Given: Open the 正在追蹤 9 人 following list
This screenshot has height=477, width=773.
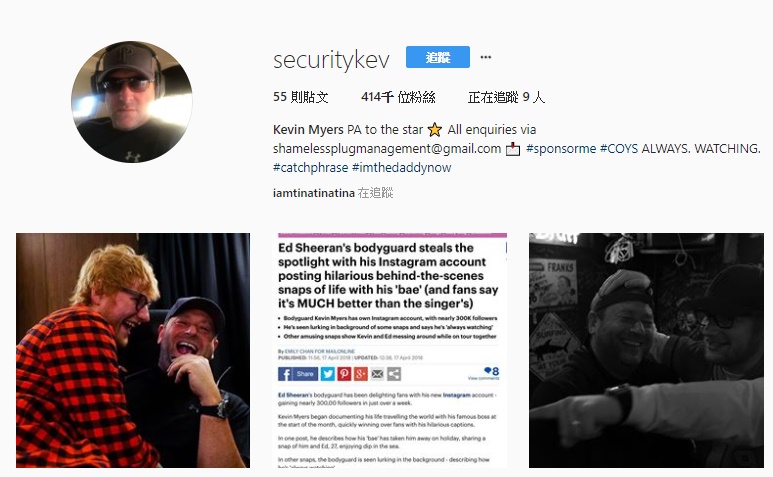Looking at the screenshot, I should [506, 97].
